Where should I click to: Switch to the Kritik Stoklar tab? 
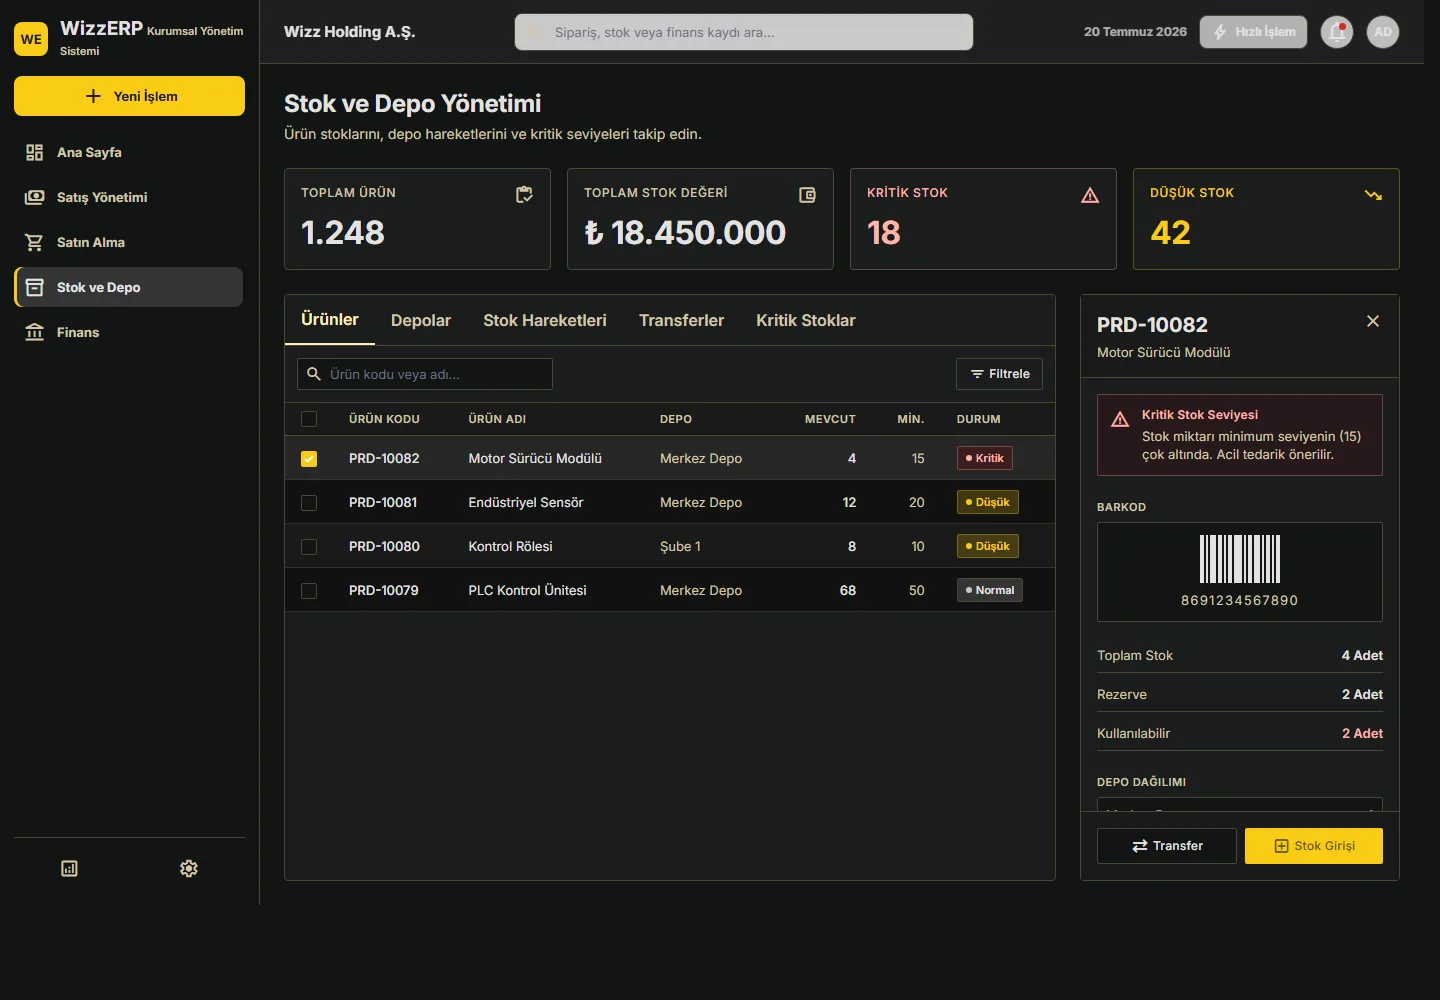[805, 320]
